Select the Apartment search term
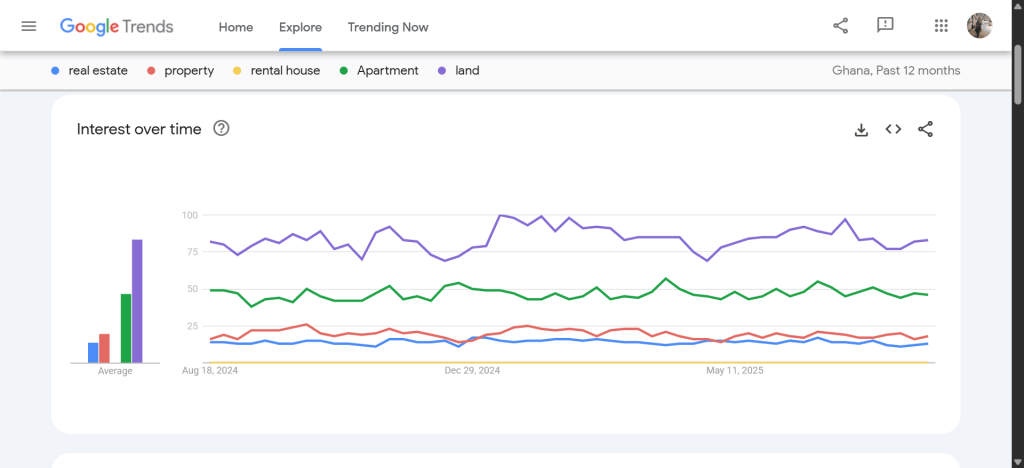Screen dimensions: 1024x468 click(x=388, y=70)
